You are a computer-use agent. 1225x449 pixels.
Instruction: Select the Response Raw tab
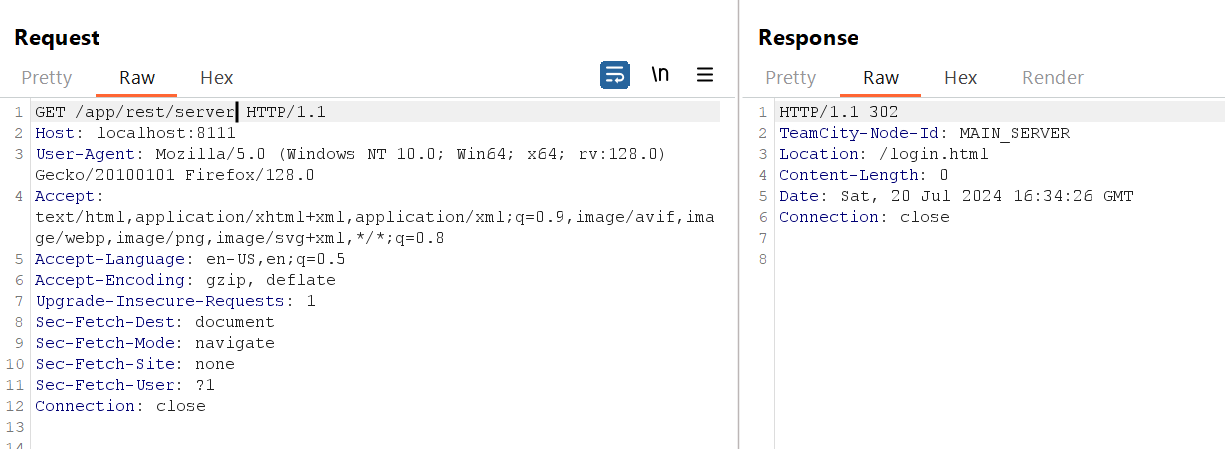pos(881,77)
